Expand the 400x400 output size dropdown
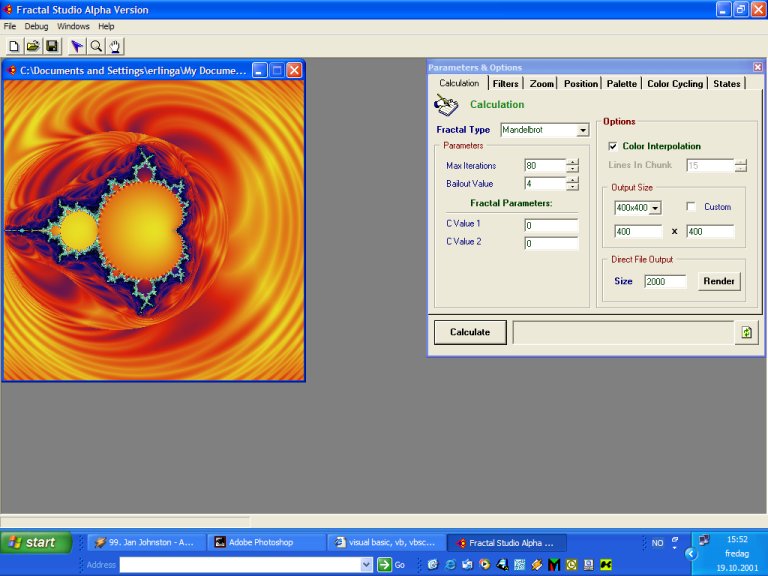This screenshot has width=768, height=576. pyautogui.click(x=655, y=208)
